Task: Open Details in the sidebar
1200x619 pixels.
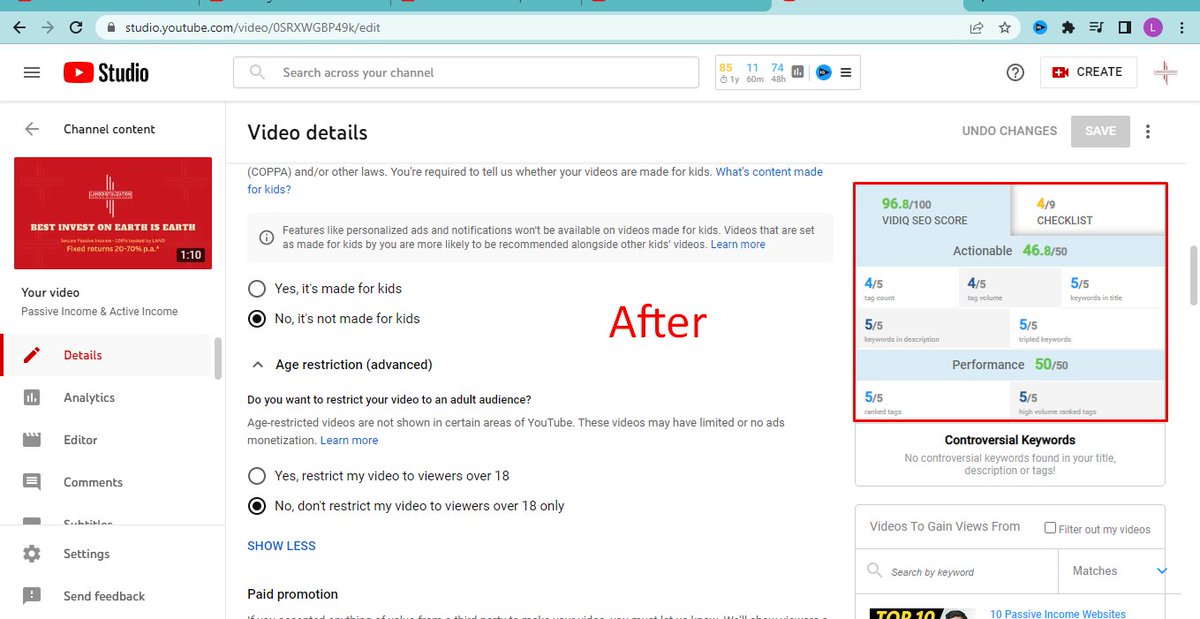Action: [x=108, y=355]
